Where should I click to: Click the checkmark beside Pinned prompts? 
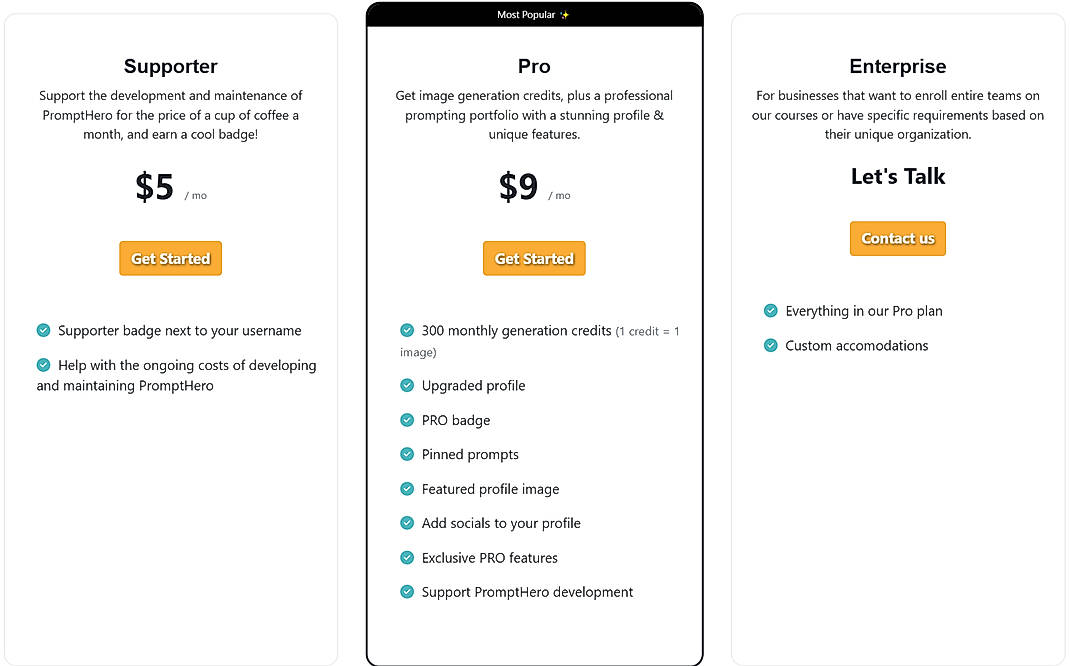point(407,454)
